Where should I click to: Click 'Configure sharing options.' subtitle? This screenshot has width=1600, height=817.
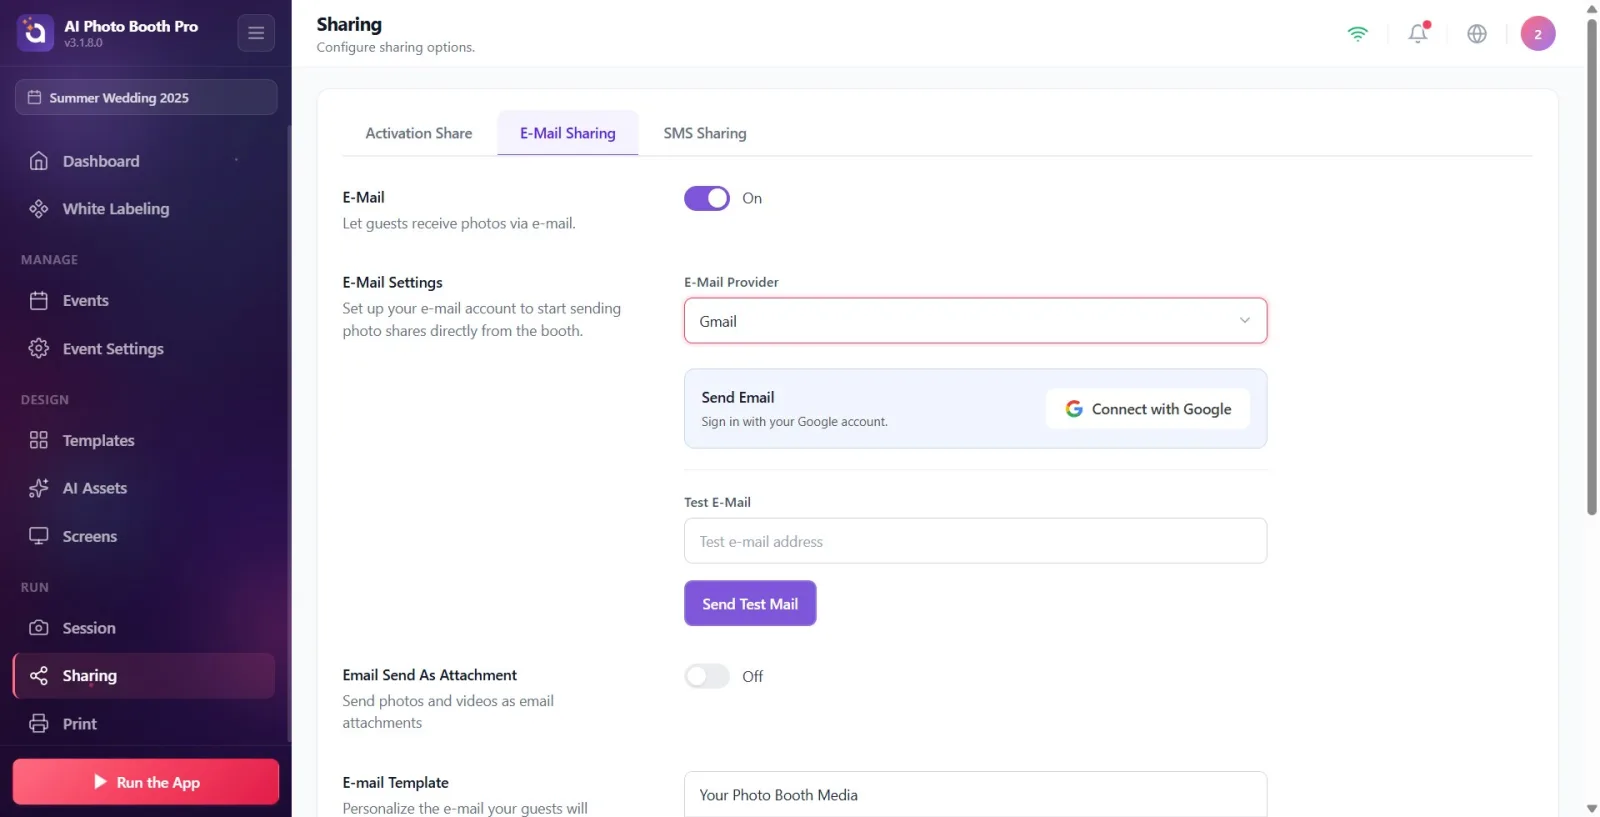396,47
